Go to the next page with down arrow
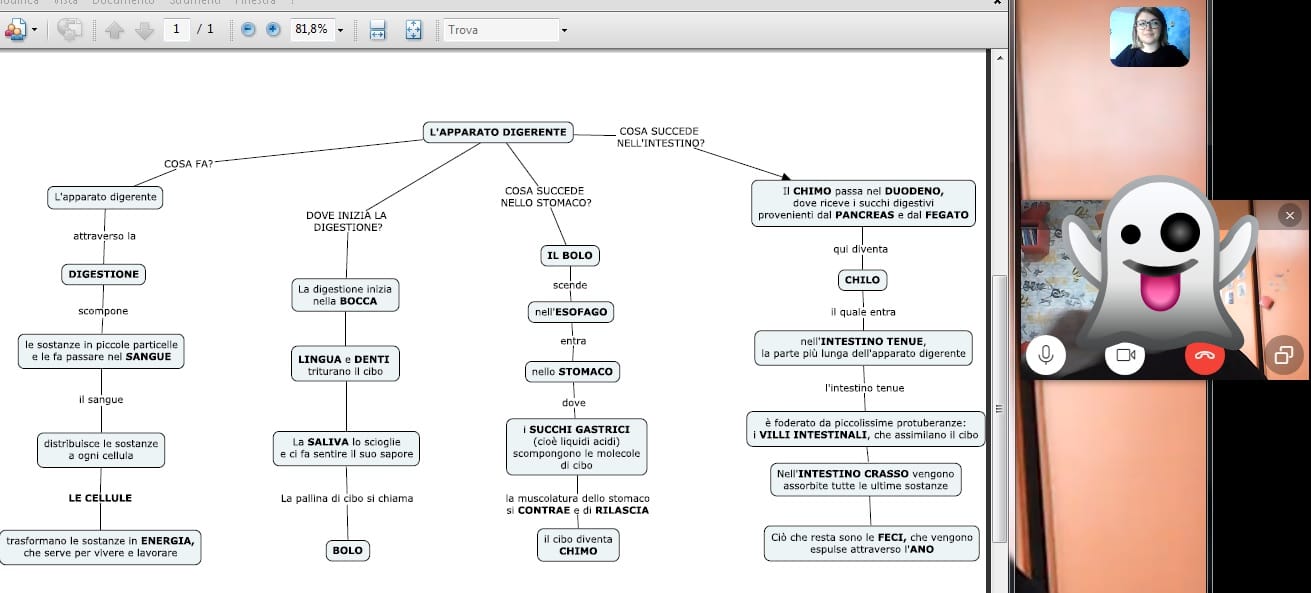The image size is (1311, 593). tap(144, 30)
